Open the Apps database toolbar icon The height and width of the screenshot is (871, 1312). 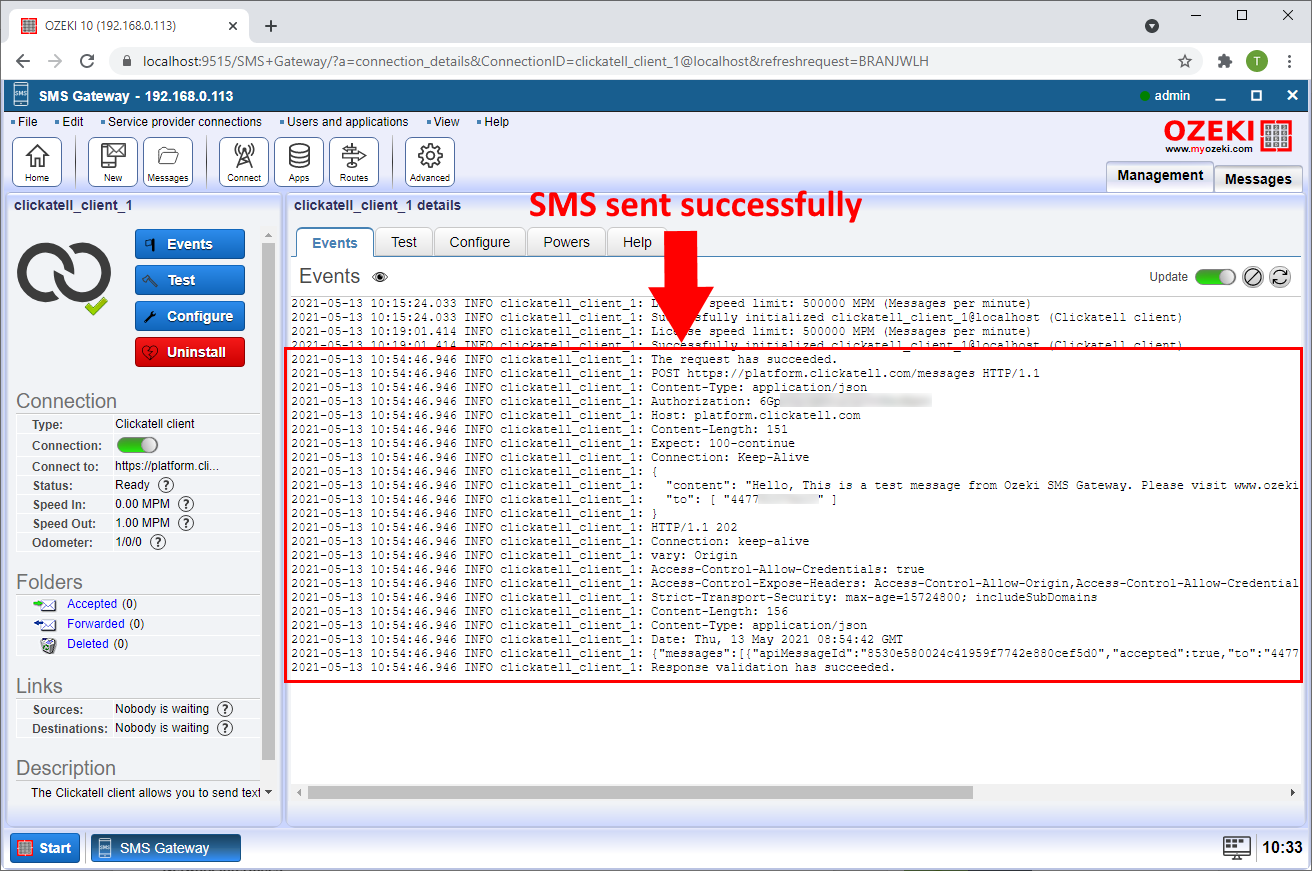[x=299, y=162]
